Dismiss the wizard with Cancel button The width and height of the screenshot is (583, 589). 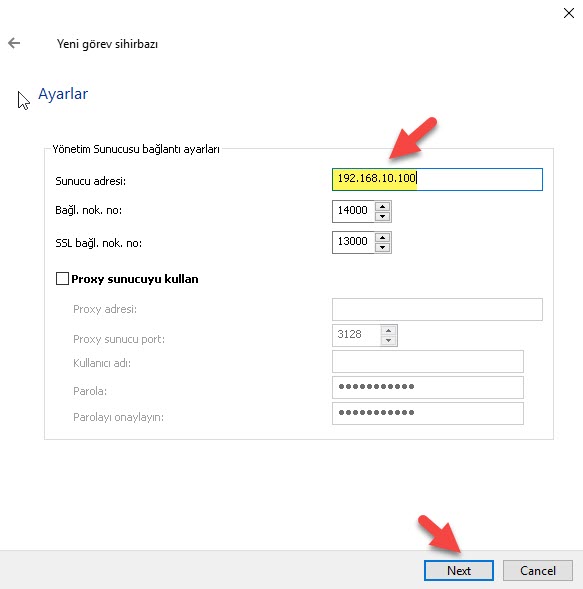[538, 571]
